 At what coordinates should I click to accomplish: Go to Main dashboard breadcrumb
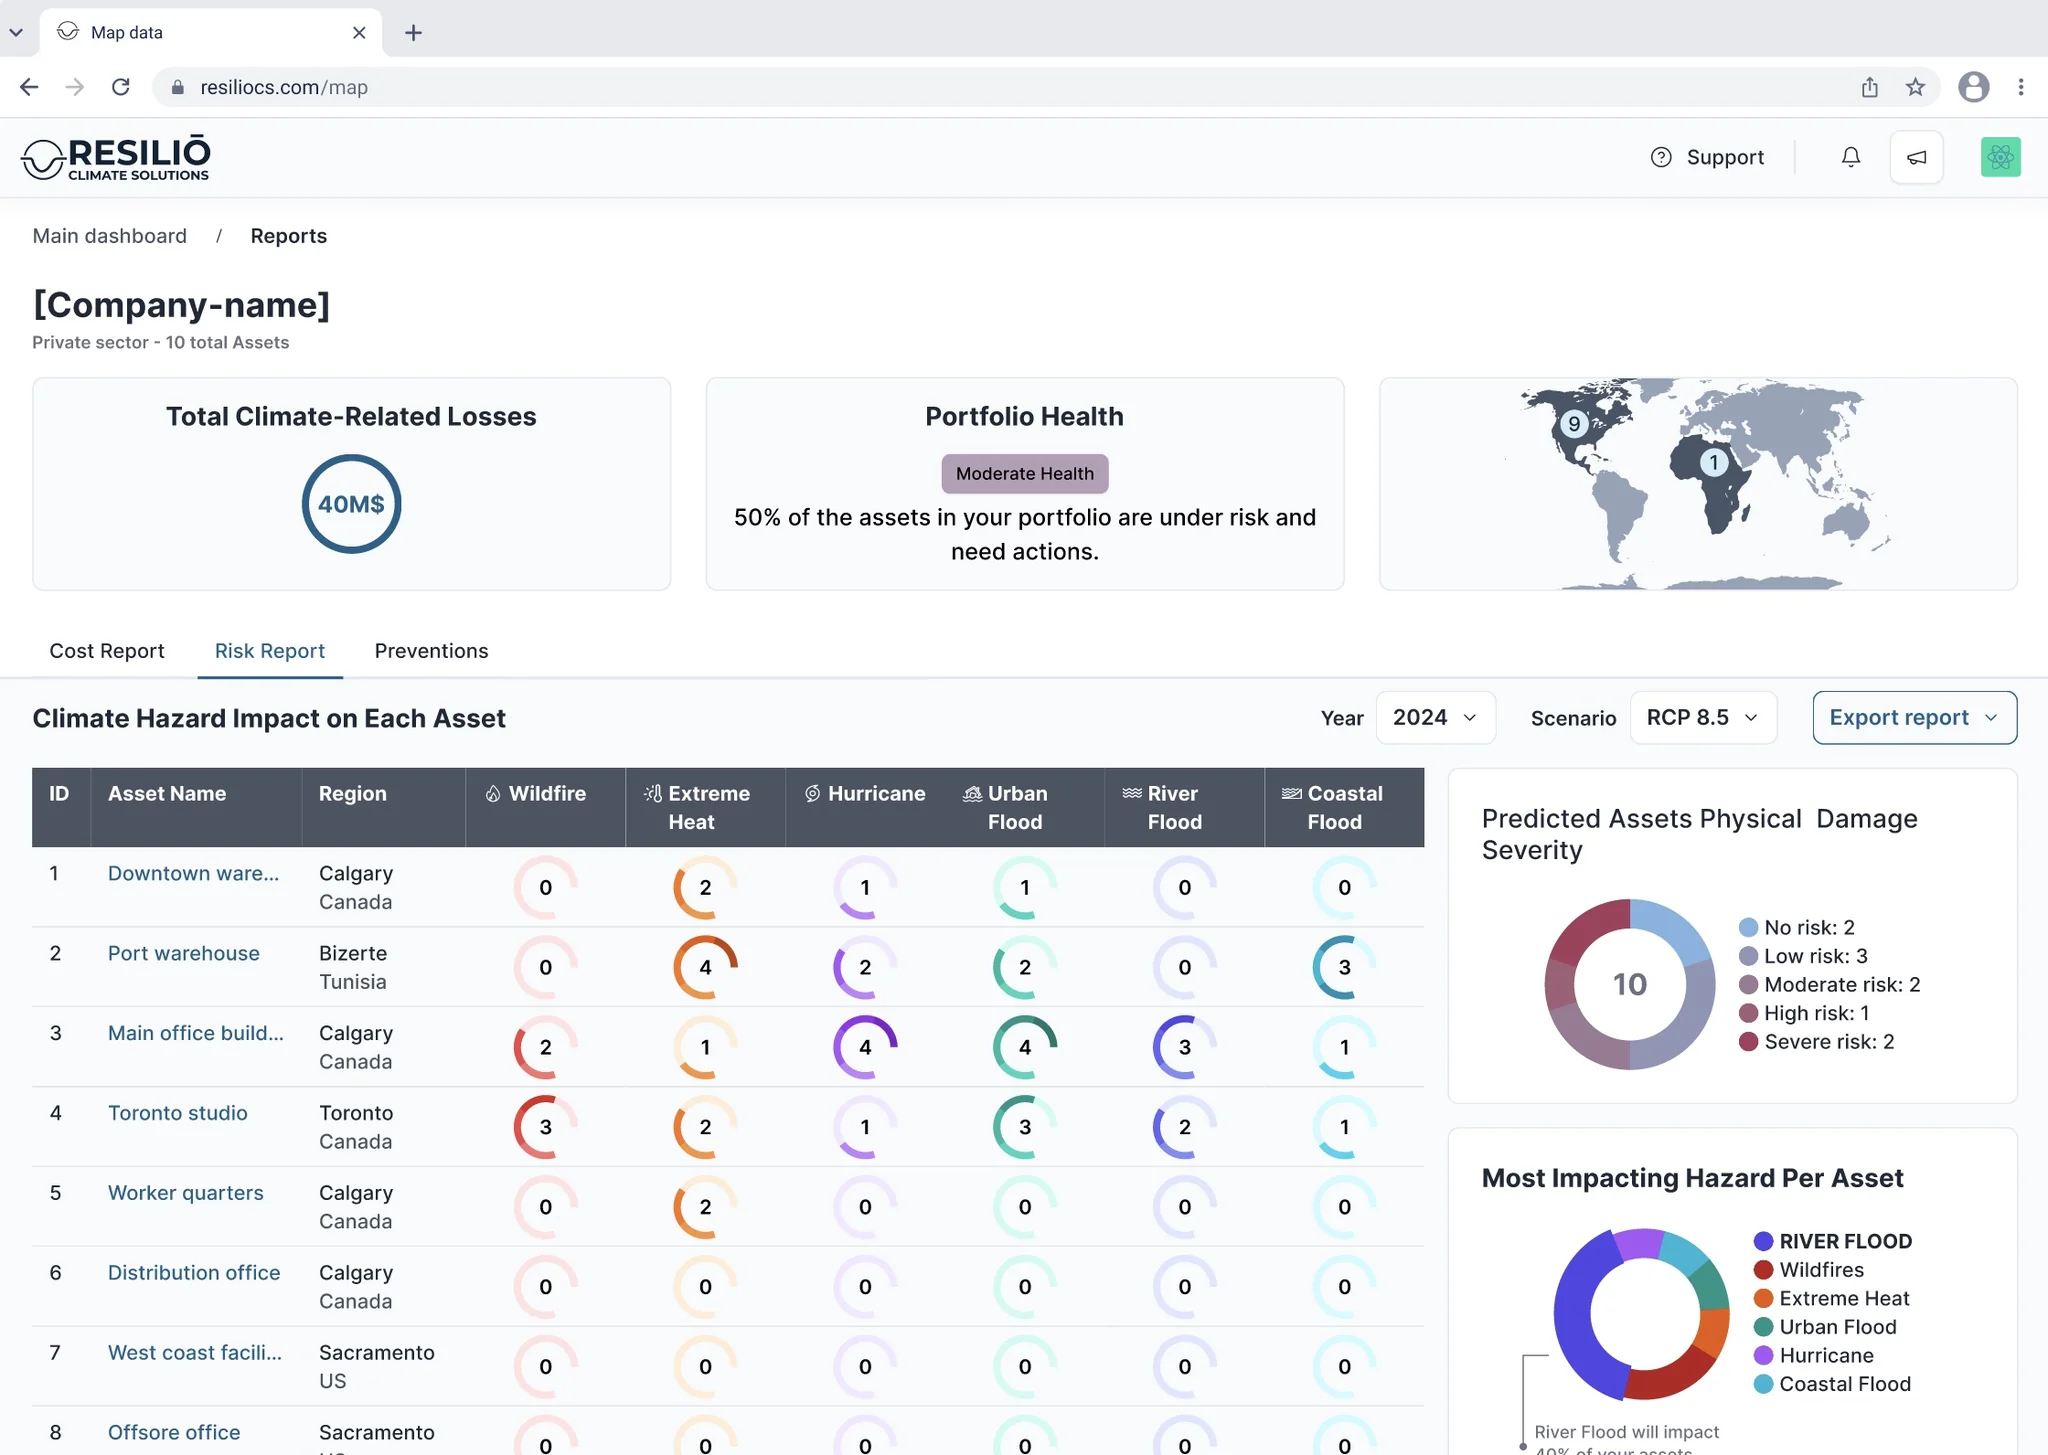109,236
